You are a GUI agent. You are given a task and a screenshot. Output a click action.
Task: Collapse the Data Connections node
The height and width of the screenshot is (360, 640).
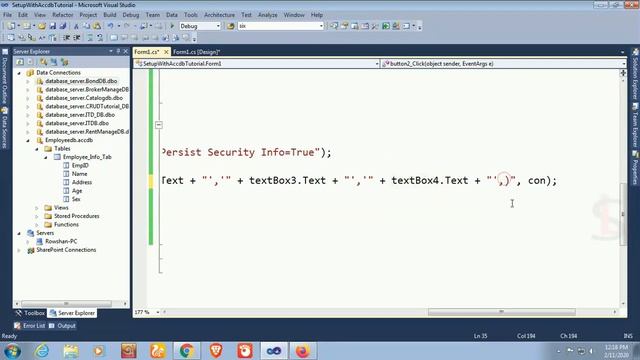pos(19,73)
